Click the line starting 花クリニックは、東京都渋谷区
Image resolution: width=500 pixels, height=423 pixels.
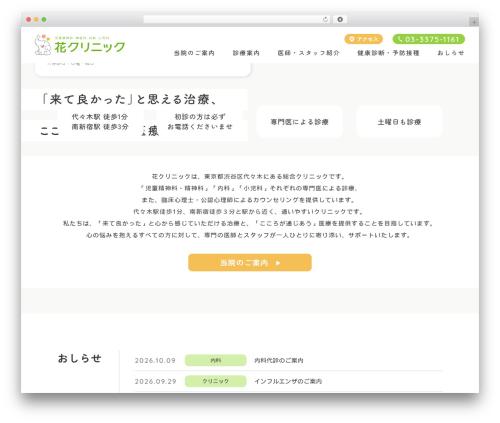click(249, 176)
